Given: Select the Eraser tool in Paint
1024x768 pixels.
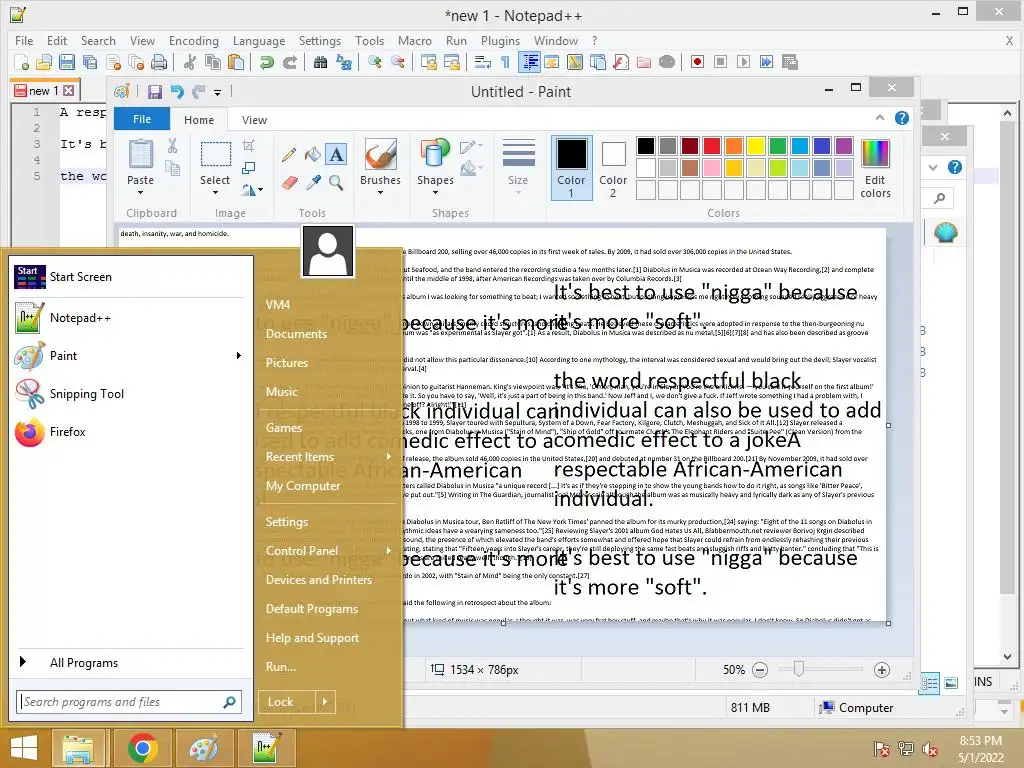Looking at the screenshot, I should point(289,183).
